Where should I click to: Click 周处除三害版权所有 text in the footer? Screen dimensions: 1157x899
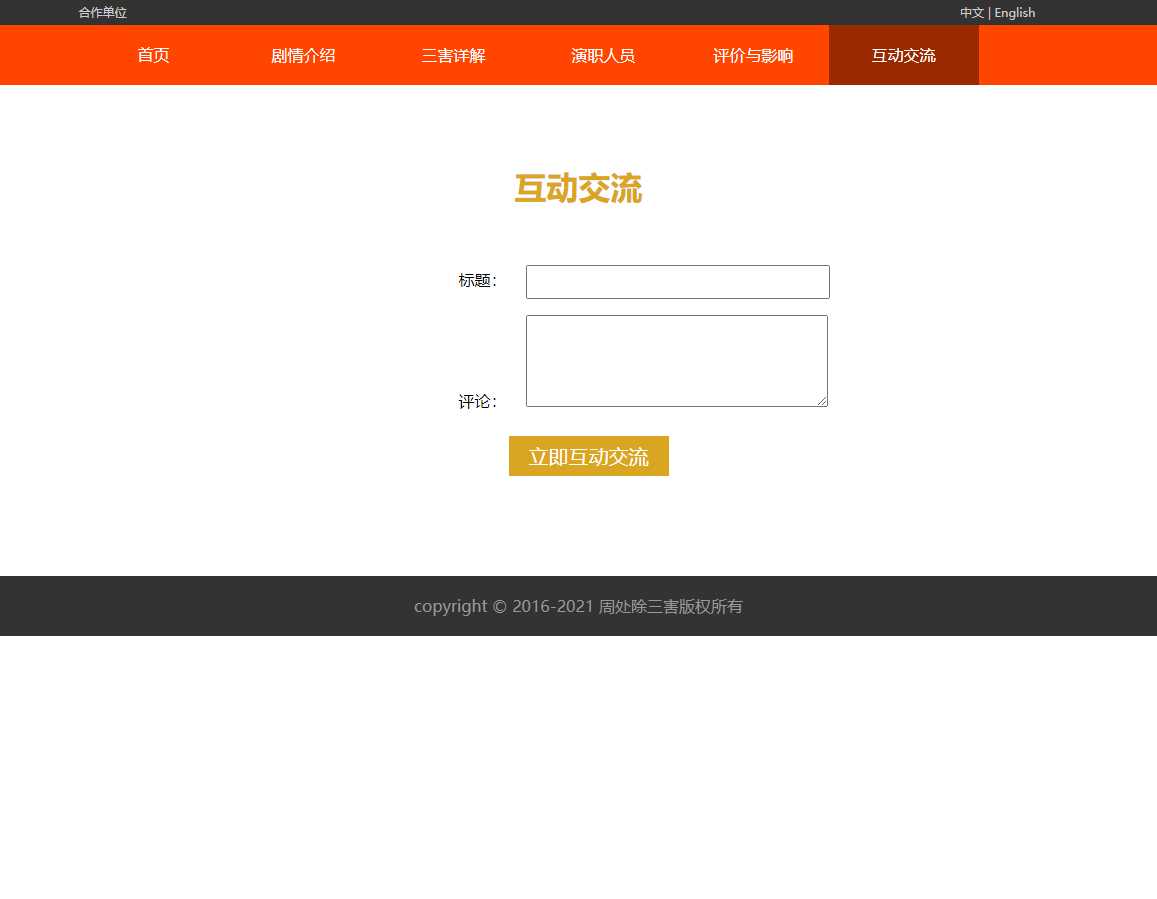[670, 606]
